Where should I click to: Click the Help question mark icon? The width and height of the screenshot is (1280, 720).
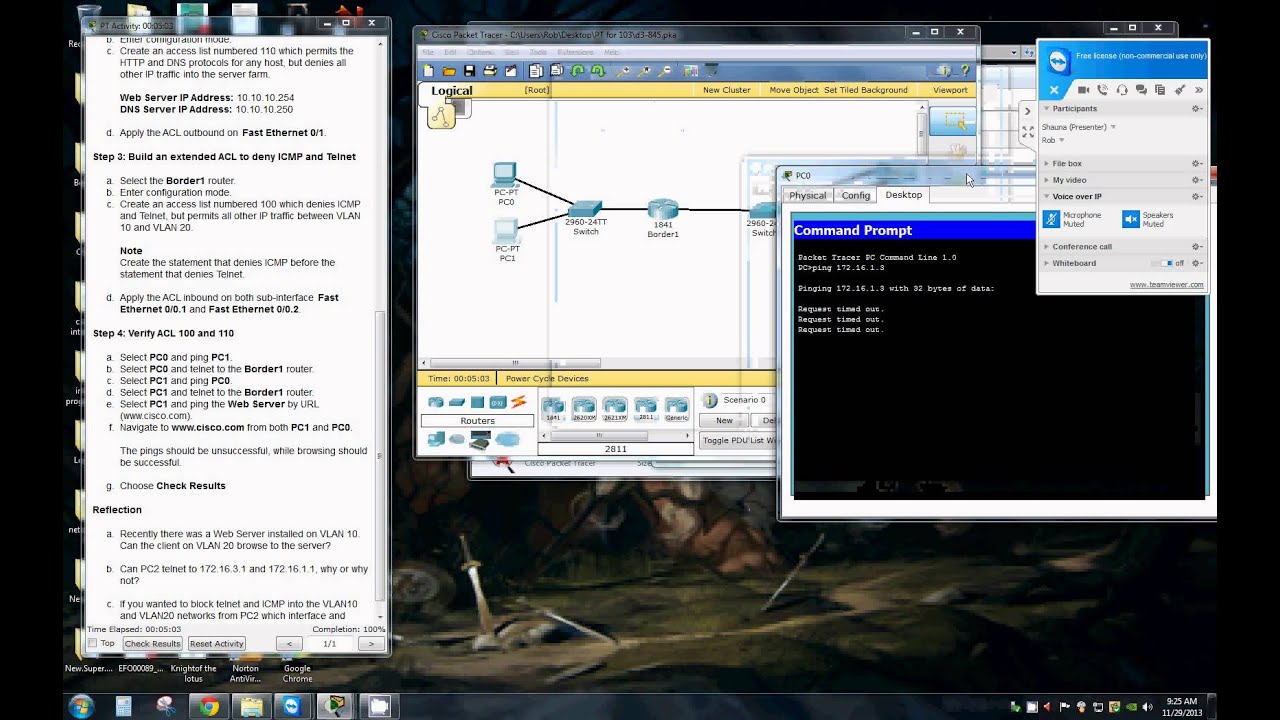click(965, 71)
